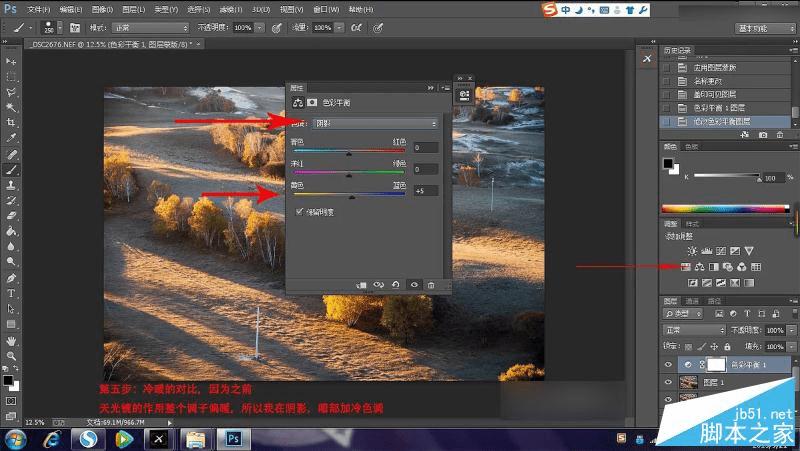Screen dimensions: 800x451
Task: Enable airbrush mode in options bar
Action: pyautogui.click(x=356, y=28)
